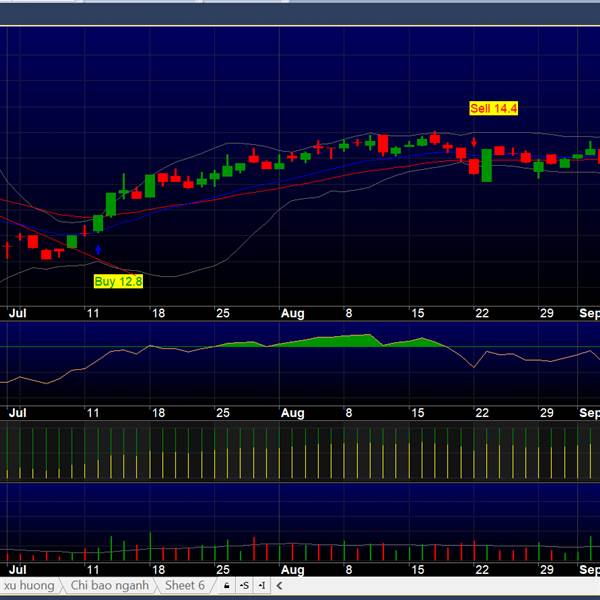Open the 'Chi bao nganh' sheet tab
The height and width of the screenshot is (600, 600).
click(x=109, y=585)
